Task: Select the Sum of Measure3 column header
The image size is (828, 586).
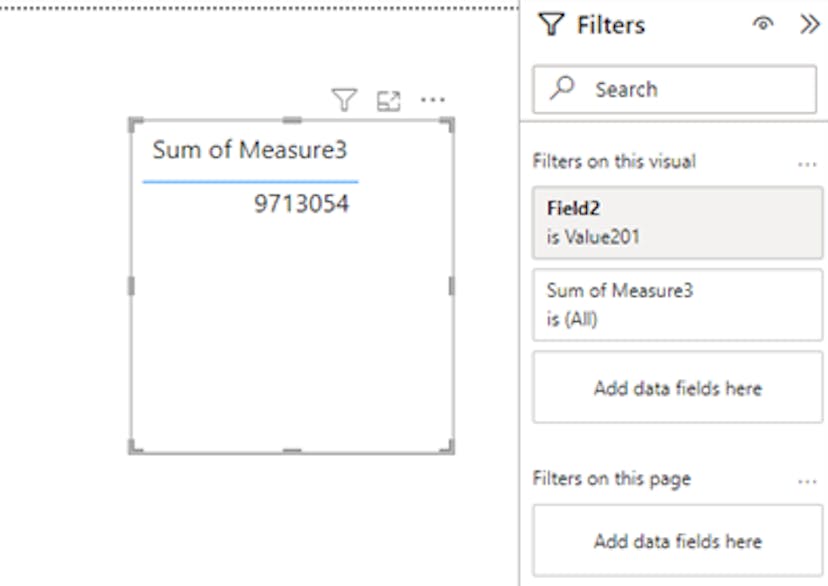Action: point(250,150)
